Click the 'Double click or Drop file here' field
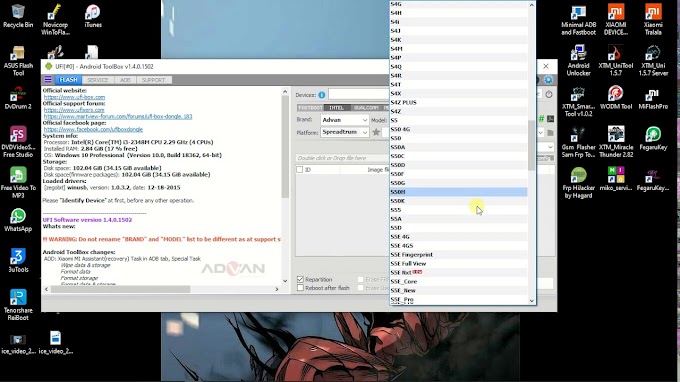The image size is (680, 382). [x=343, y=158]
